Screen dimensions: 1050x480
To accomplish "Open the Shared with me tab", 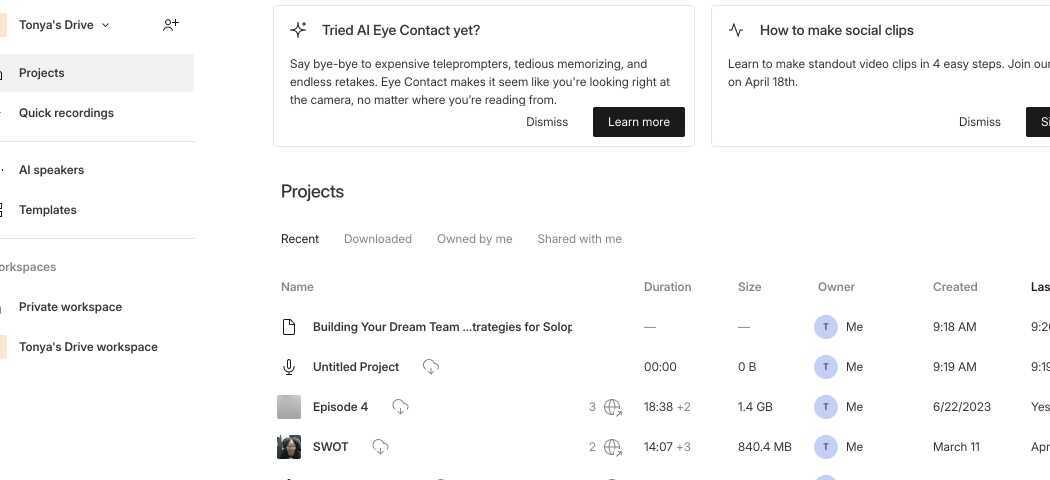I will (x=579, y=239).
